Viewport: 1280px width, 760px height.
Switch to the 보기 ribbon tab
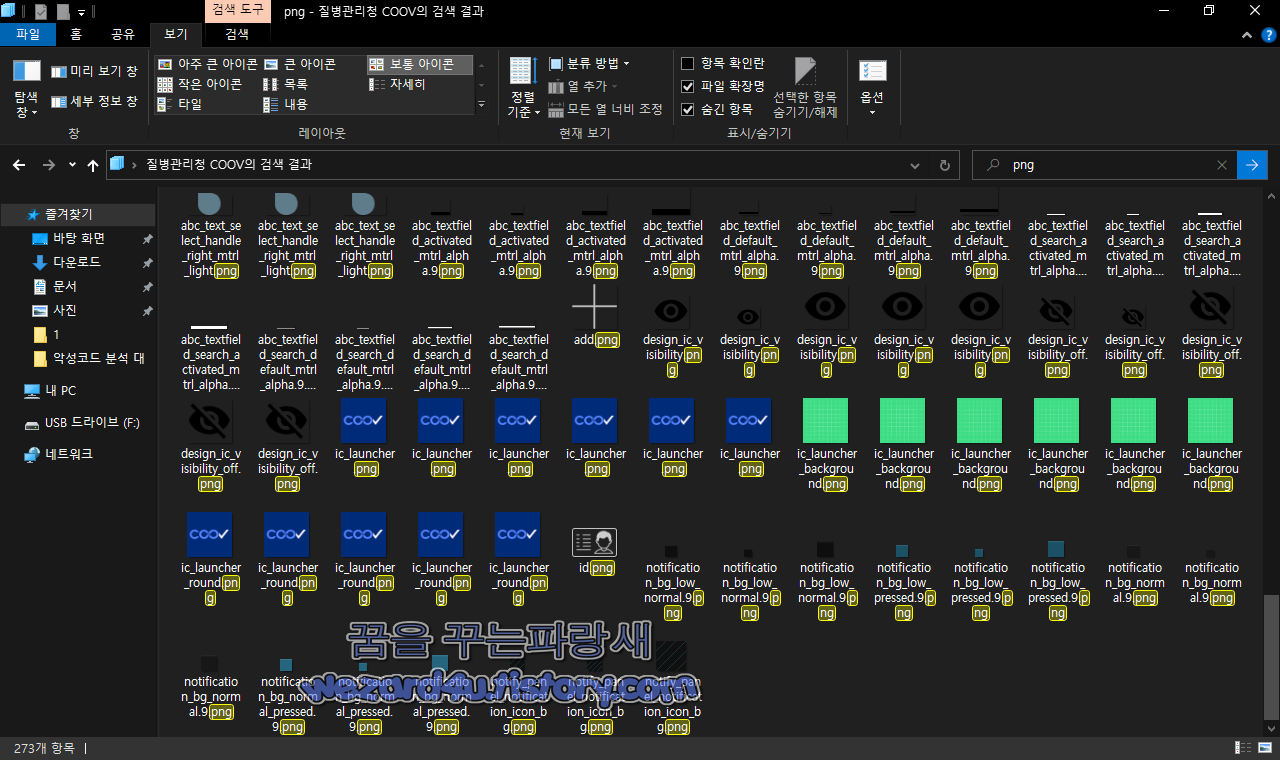(175, 34)
